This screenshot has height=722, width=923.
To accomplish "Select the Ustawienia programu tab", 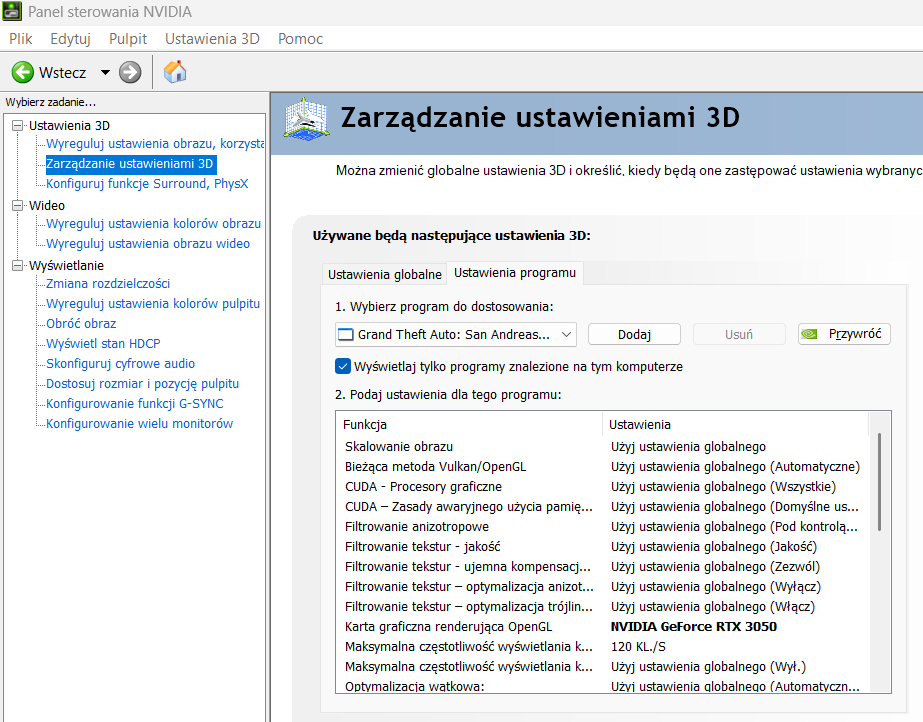I will (514, 273).
